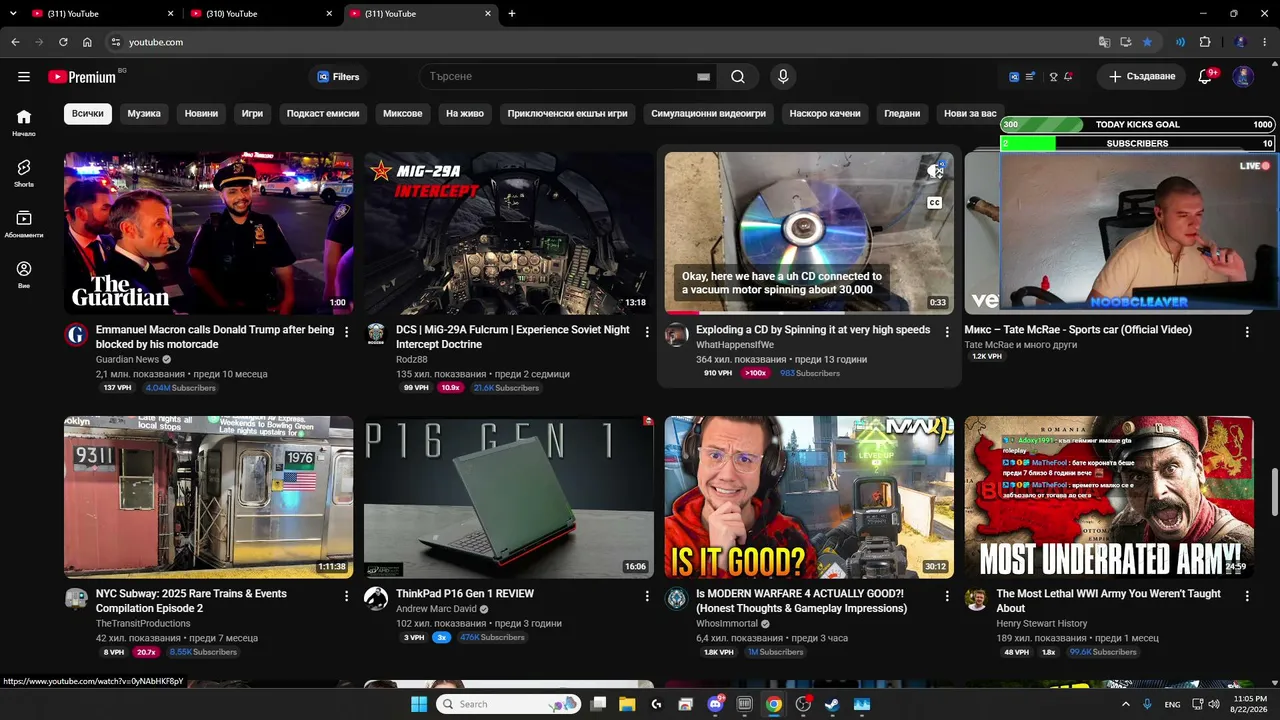Open Discord from the taskbar

(716, 704)
